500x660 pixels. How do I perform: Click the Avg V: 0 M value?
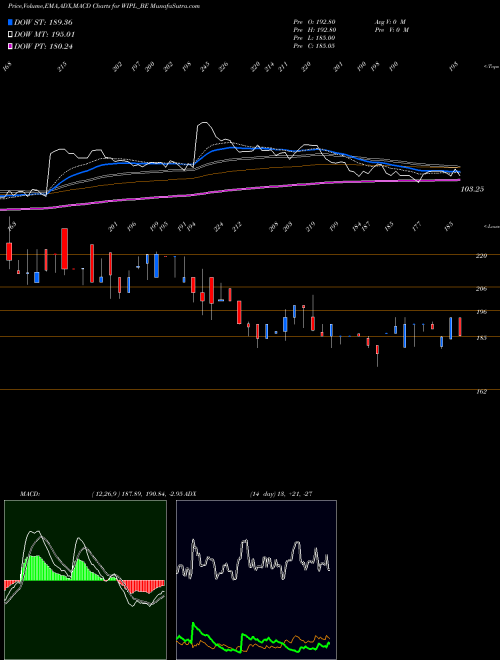390,22
